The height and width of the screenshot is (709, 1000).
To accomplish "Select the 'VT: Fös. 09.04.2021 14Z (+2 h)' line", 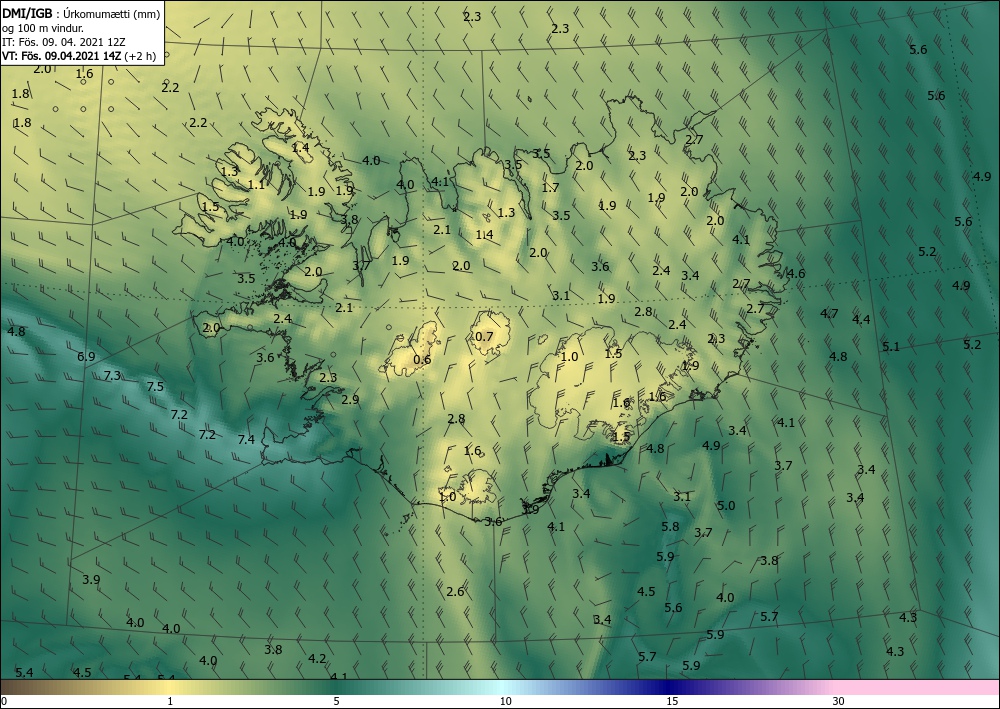I will 78,56.
